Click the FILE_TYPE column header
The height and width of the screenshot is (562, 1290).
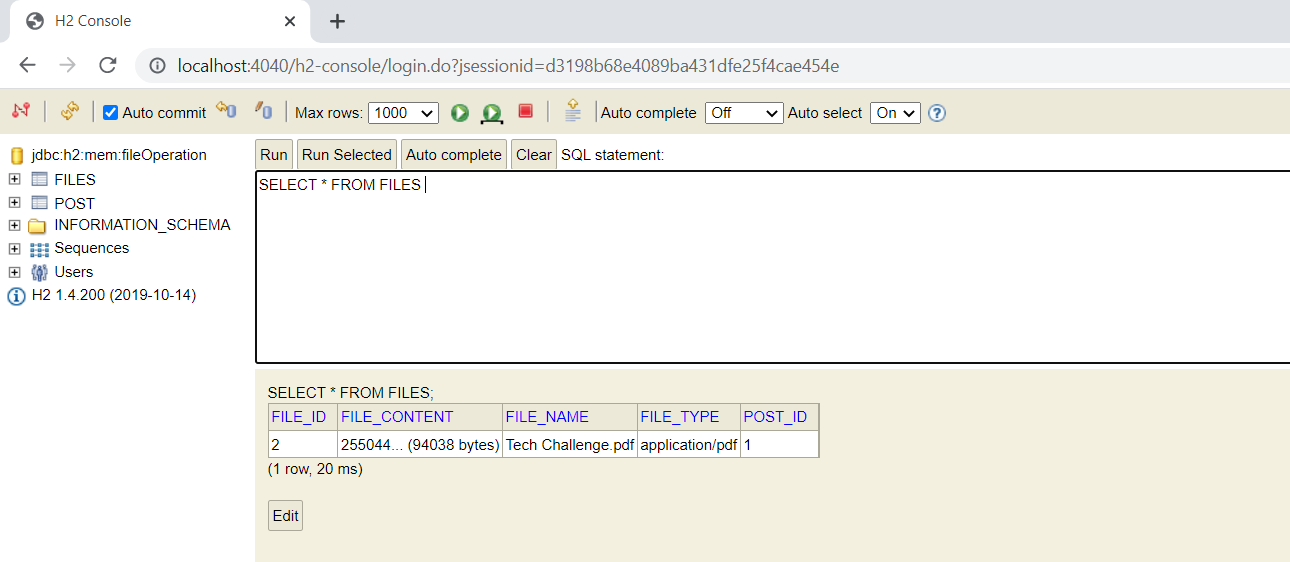(x=689, y=417)
